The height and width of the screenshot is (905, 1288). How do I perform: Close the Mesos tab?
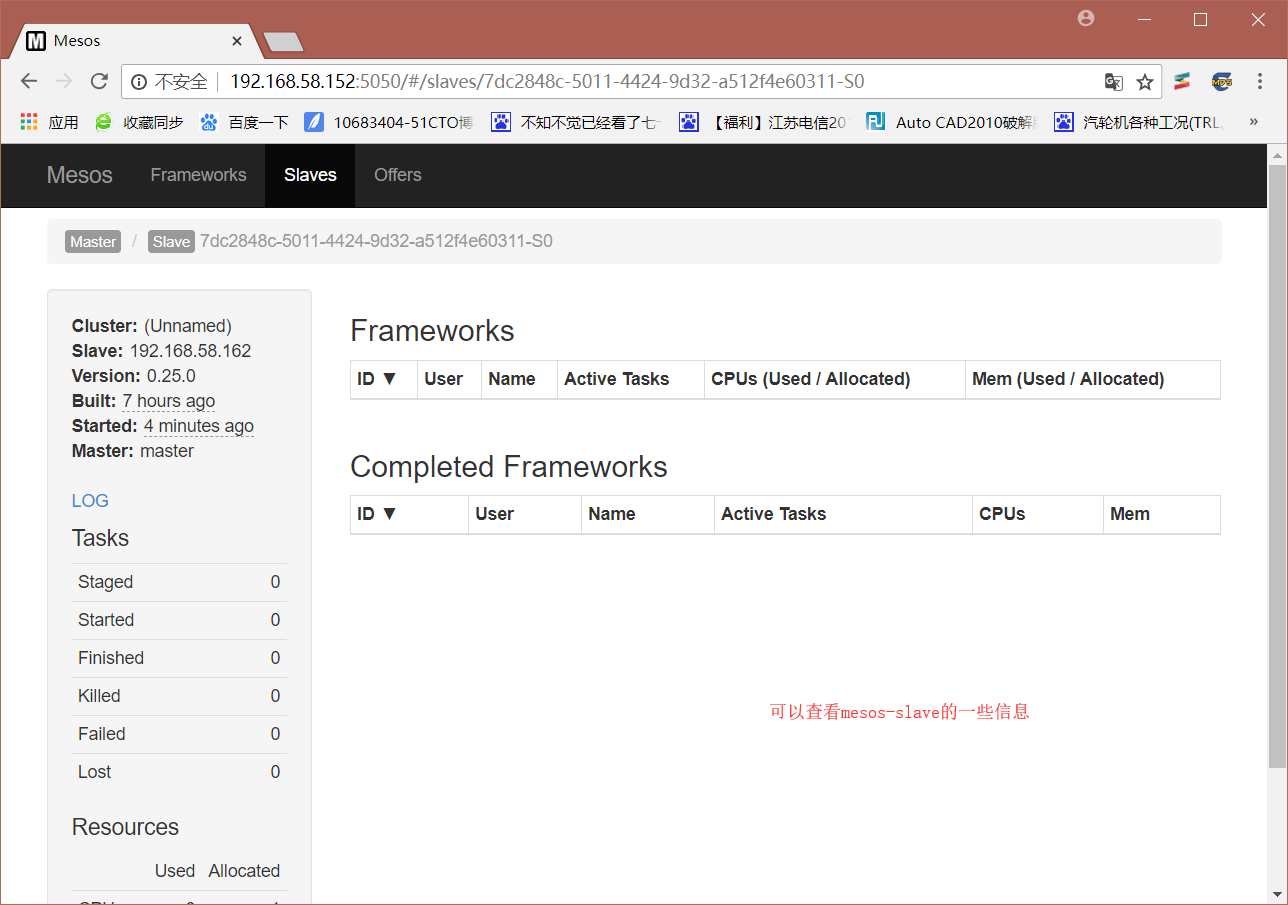[237, 41]
